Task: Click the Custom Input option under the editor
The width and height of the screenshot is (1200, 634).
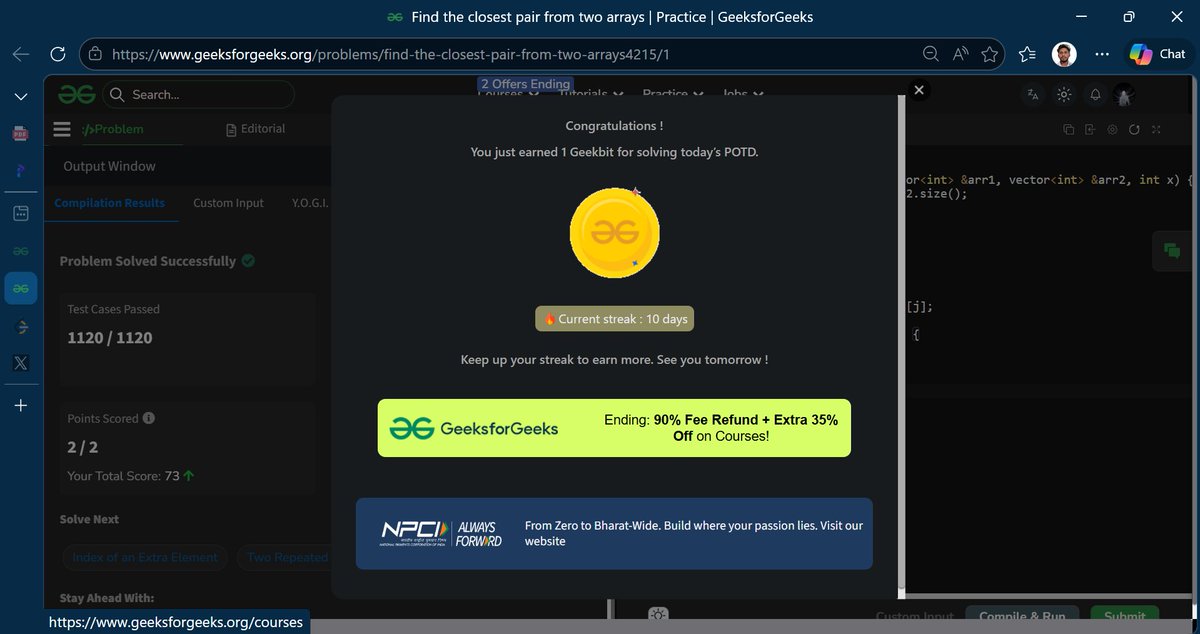Action: tap(914, 617)
